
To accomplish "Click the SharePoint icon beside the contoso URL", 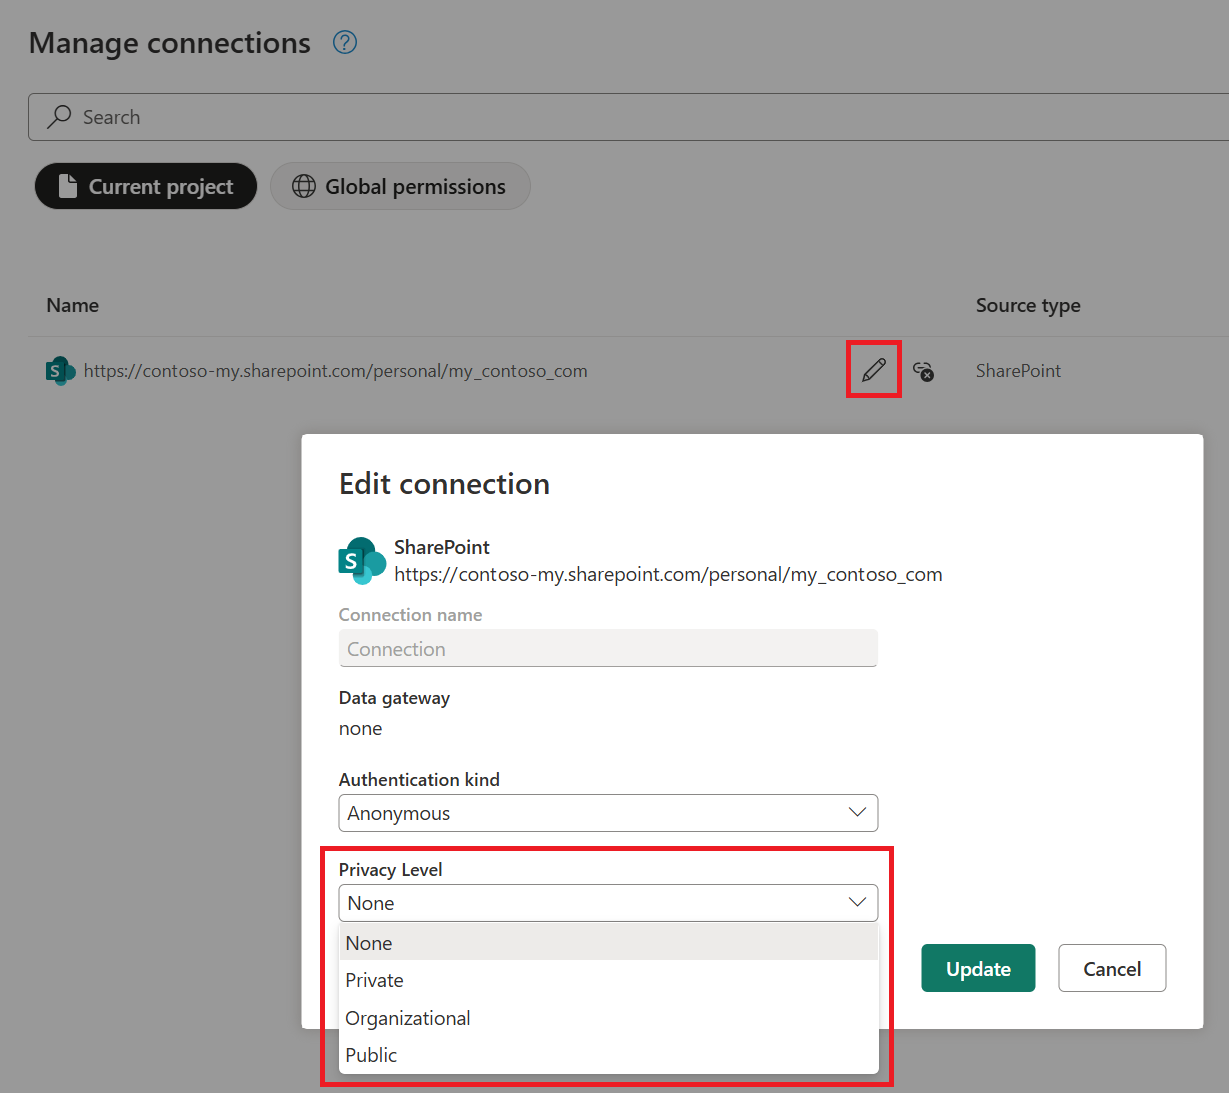I will click(60, 370).
